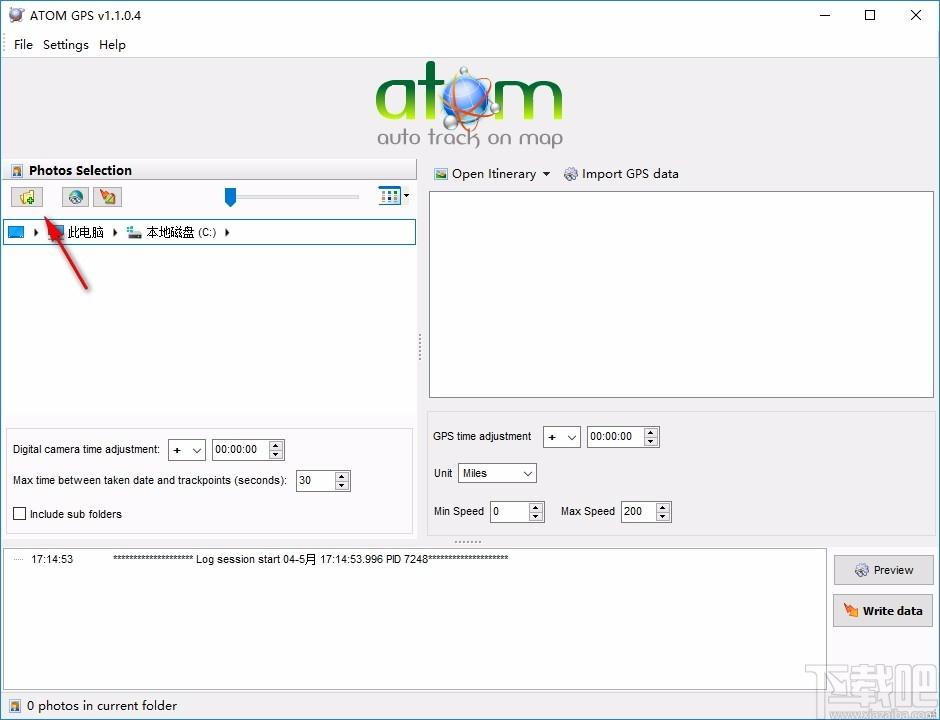Viewport: 940px width, 720px height.
Task: Click the Write data button
Action: (x=883, y=611)
